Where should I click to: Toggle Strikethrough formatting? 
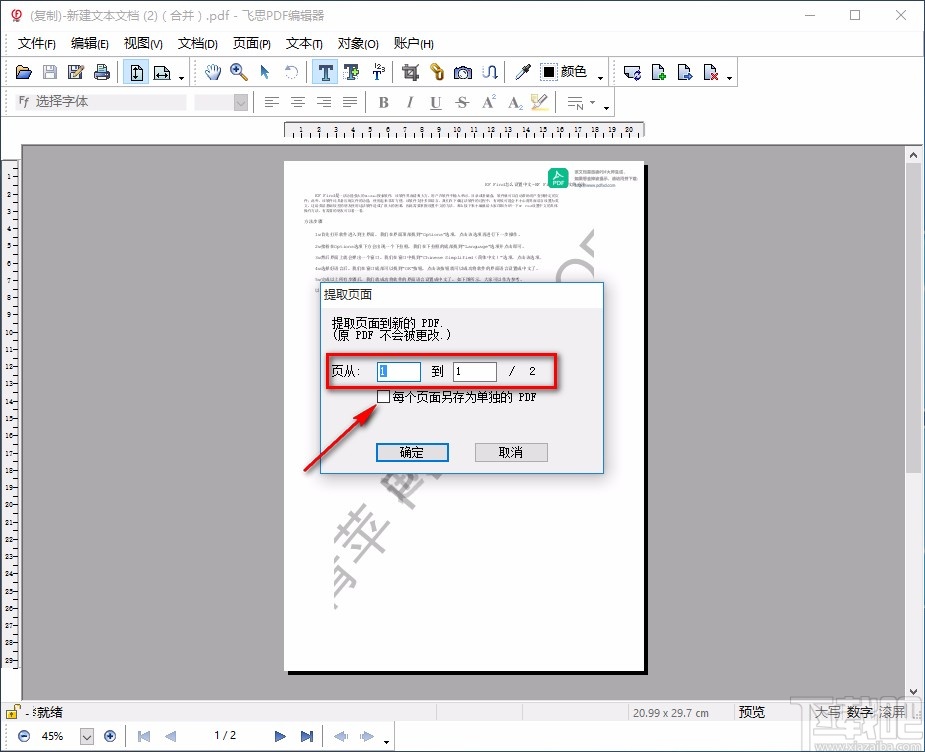[x=462, y=103]
